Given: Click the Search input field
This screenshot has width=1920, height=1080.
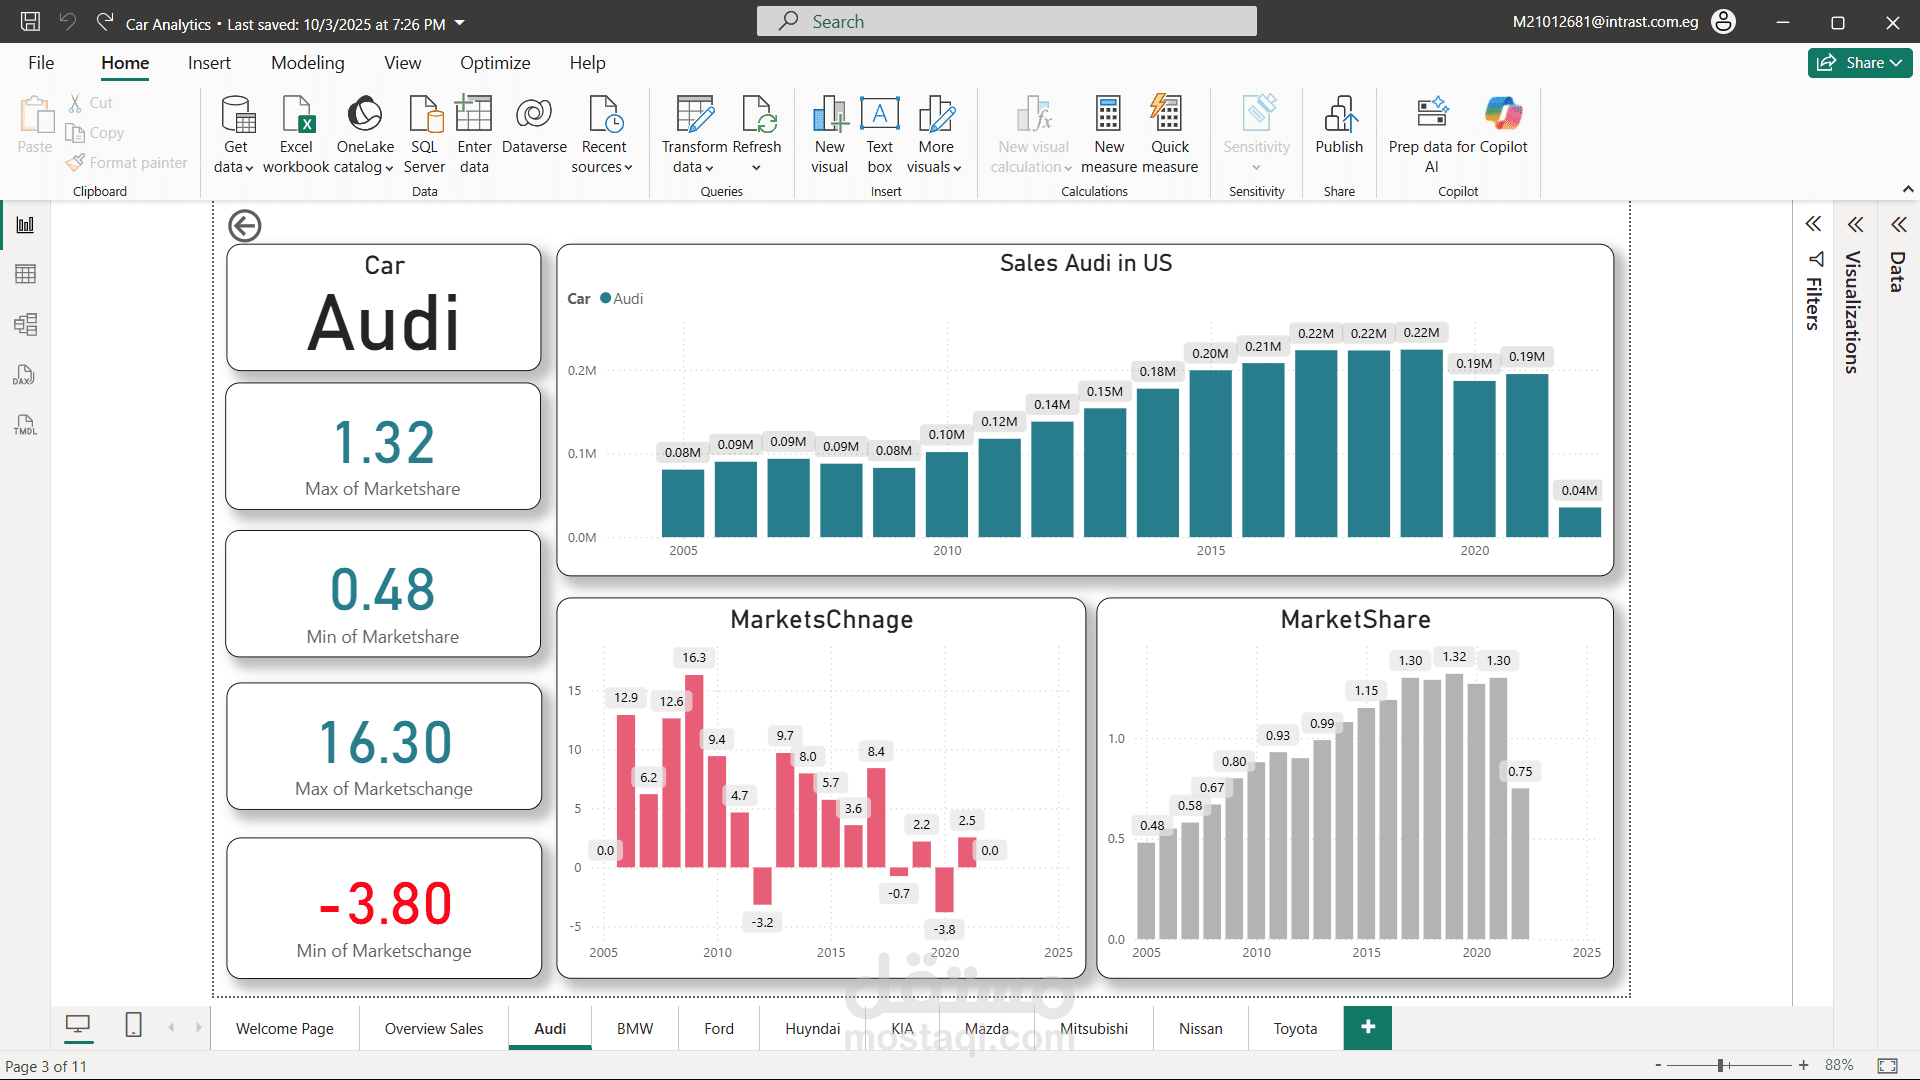Looking at the screenshot, I should (x=1006, y=21).
